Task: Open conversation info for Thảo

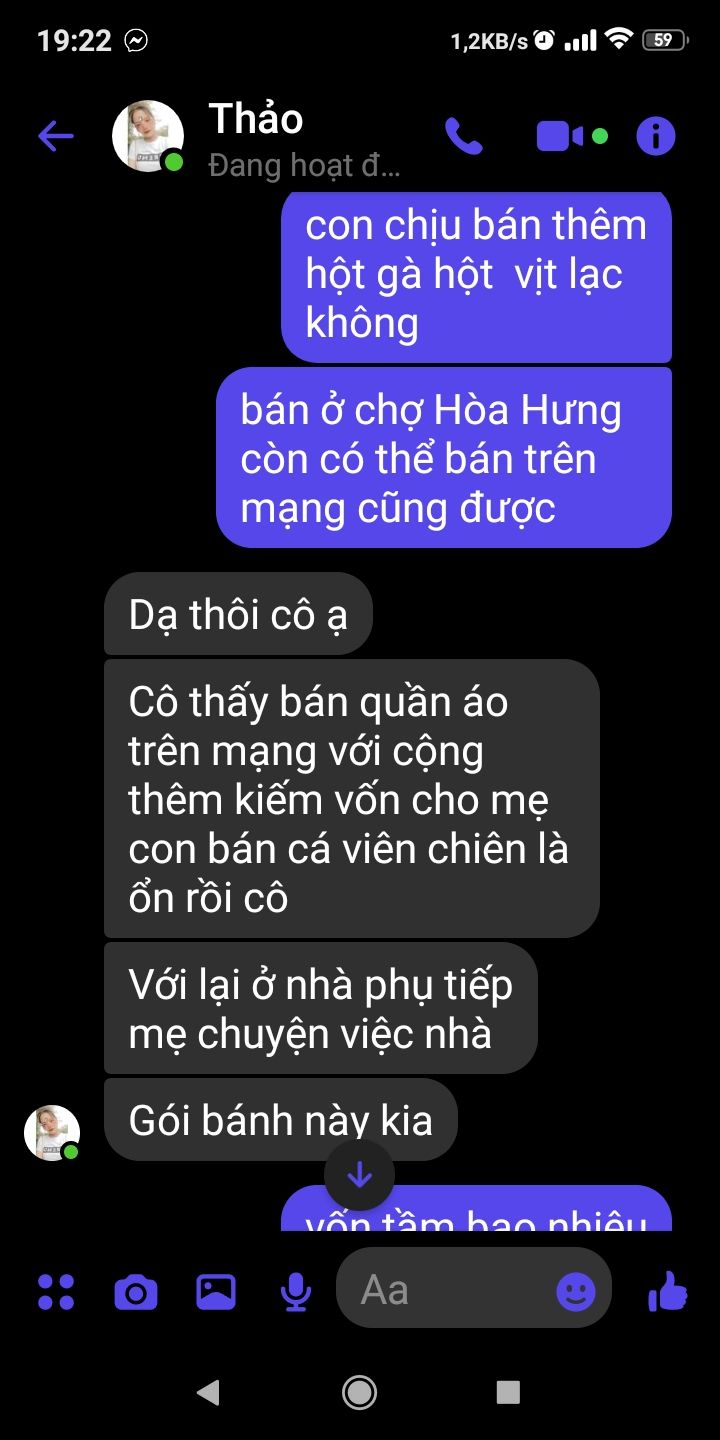Action: 656,136
